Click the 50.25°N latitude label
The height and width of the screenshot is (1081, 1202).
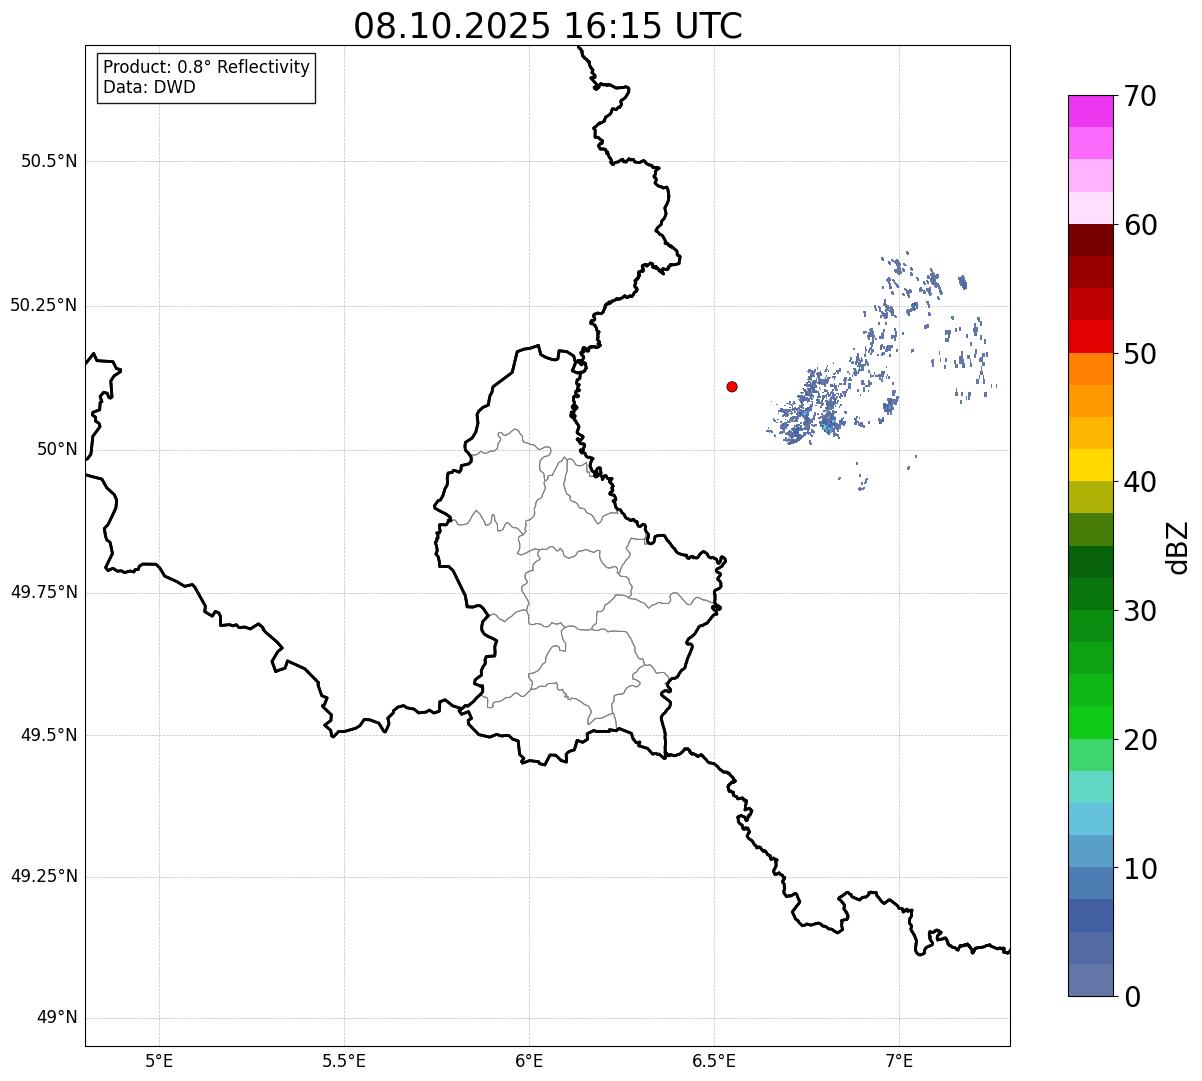click(44, 305)
